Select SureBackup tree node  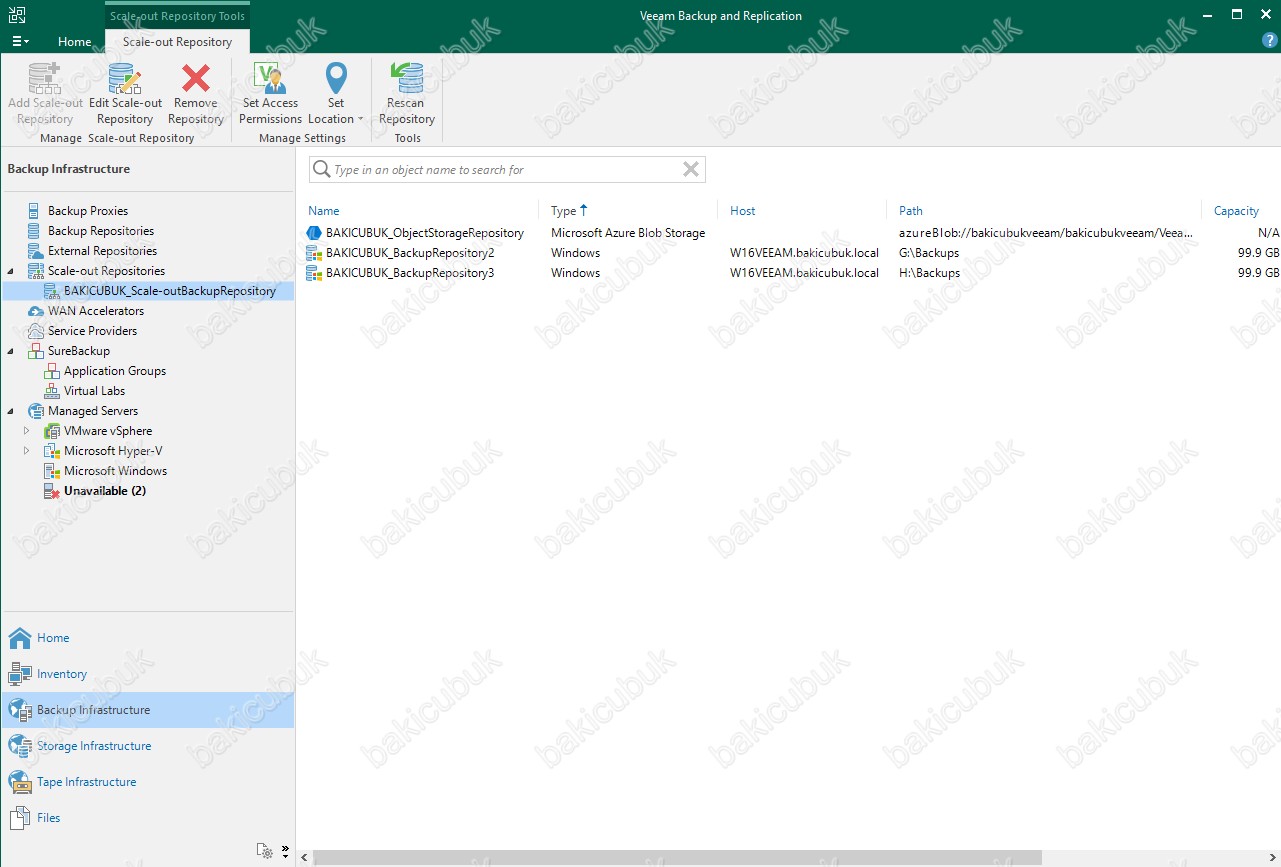[x=78, y=351]
